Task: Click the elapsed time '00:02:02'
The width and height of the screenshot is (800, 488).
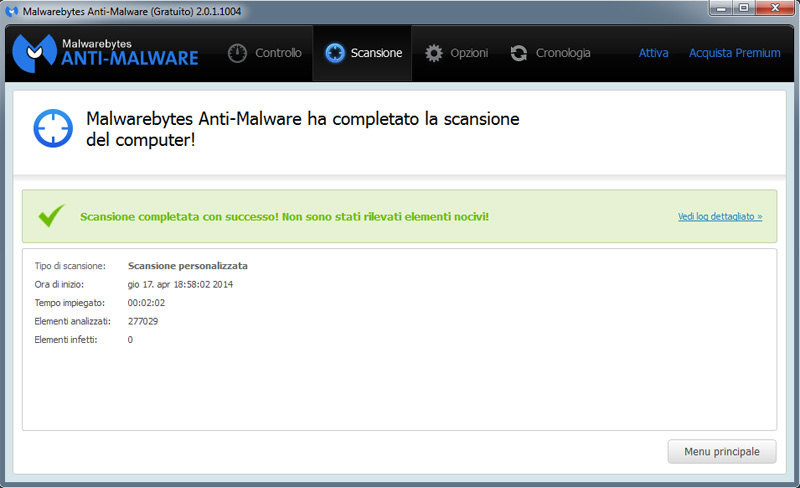Action: point(146,303)
